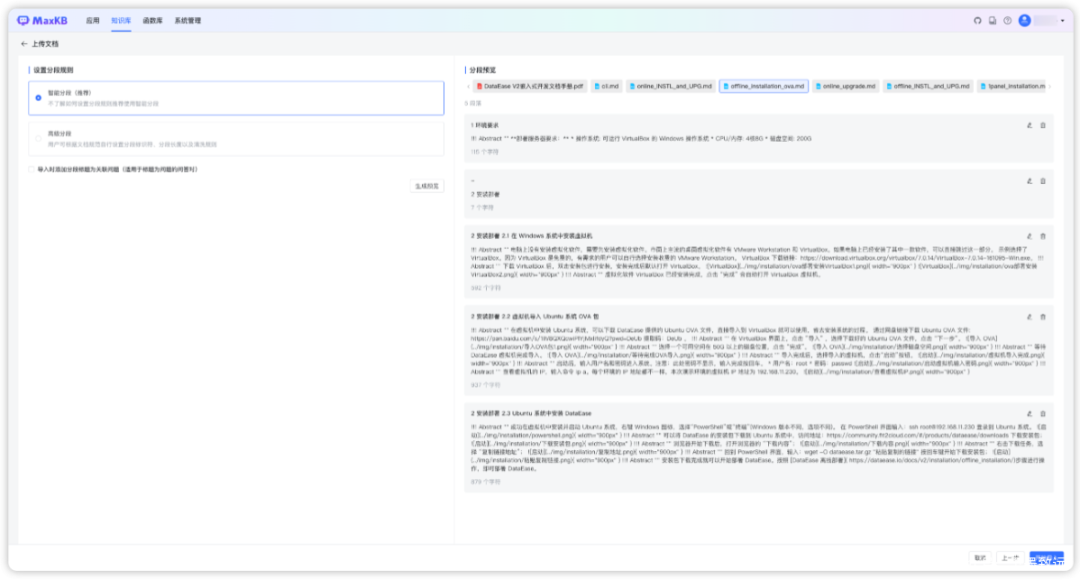The height and width of the screenshot is (580, 1080).
Task: Click the 上一步 button
Action: pos(1009,558)
